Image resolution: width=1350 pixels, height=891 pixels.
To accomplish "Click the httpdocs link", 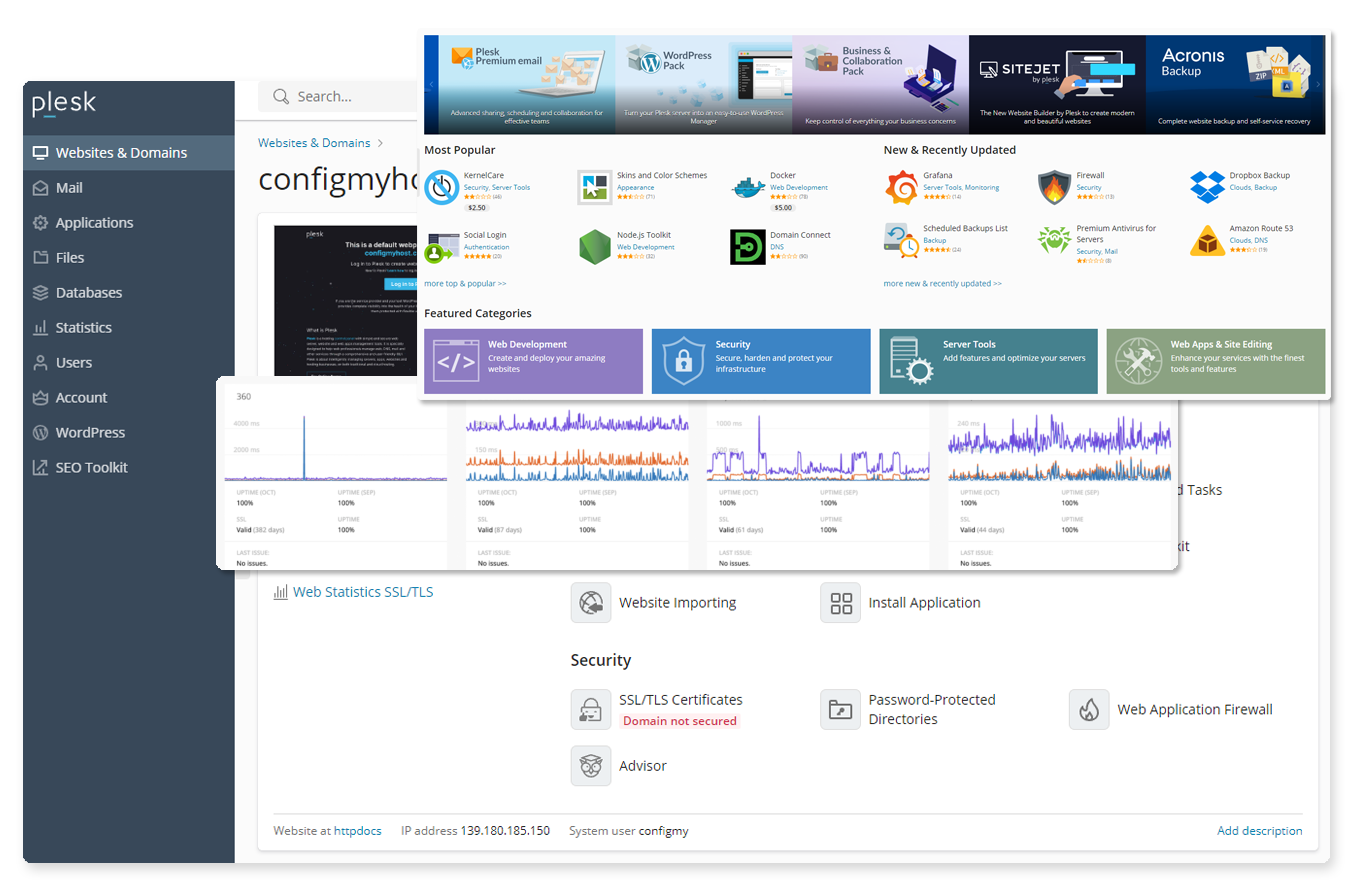I will tap(358, 831).
